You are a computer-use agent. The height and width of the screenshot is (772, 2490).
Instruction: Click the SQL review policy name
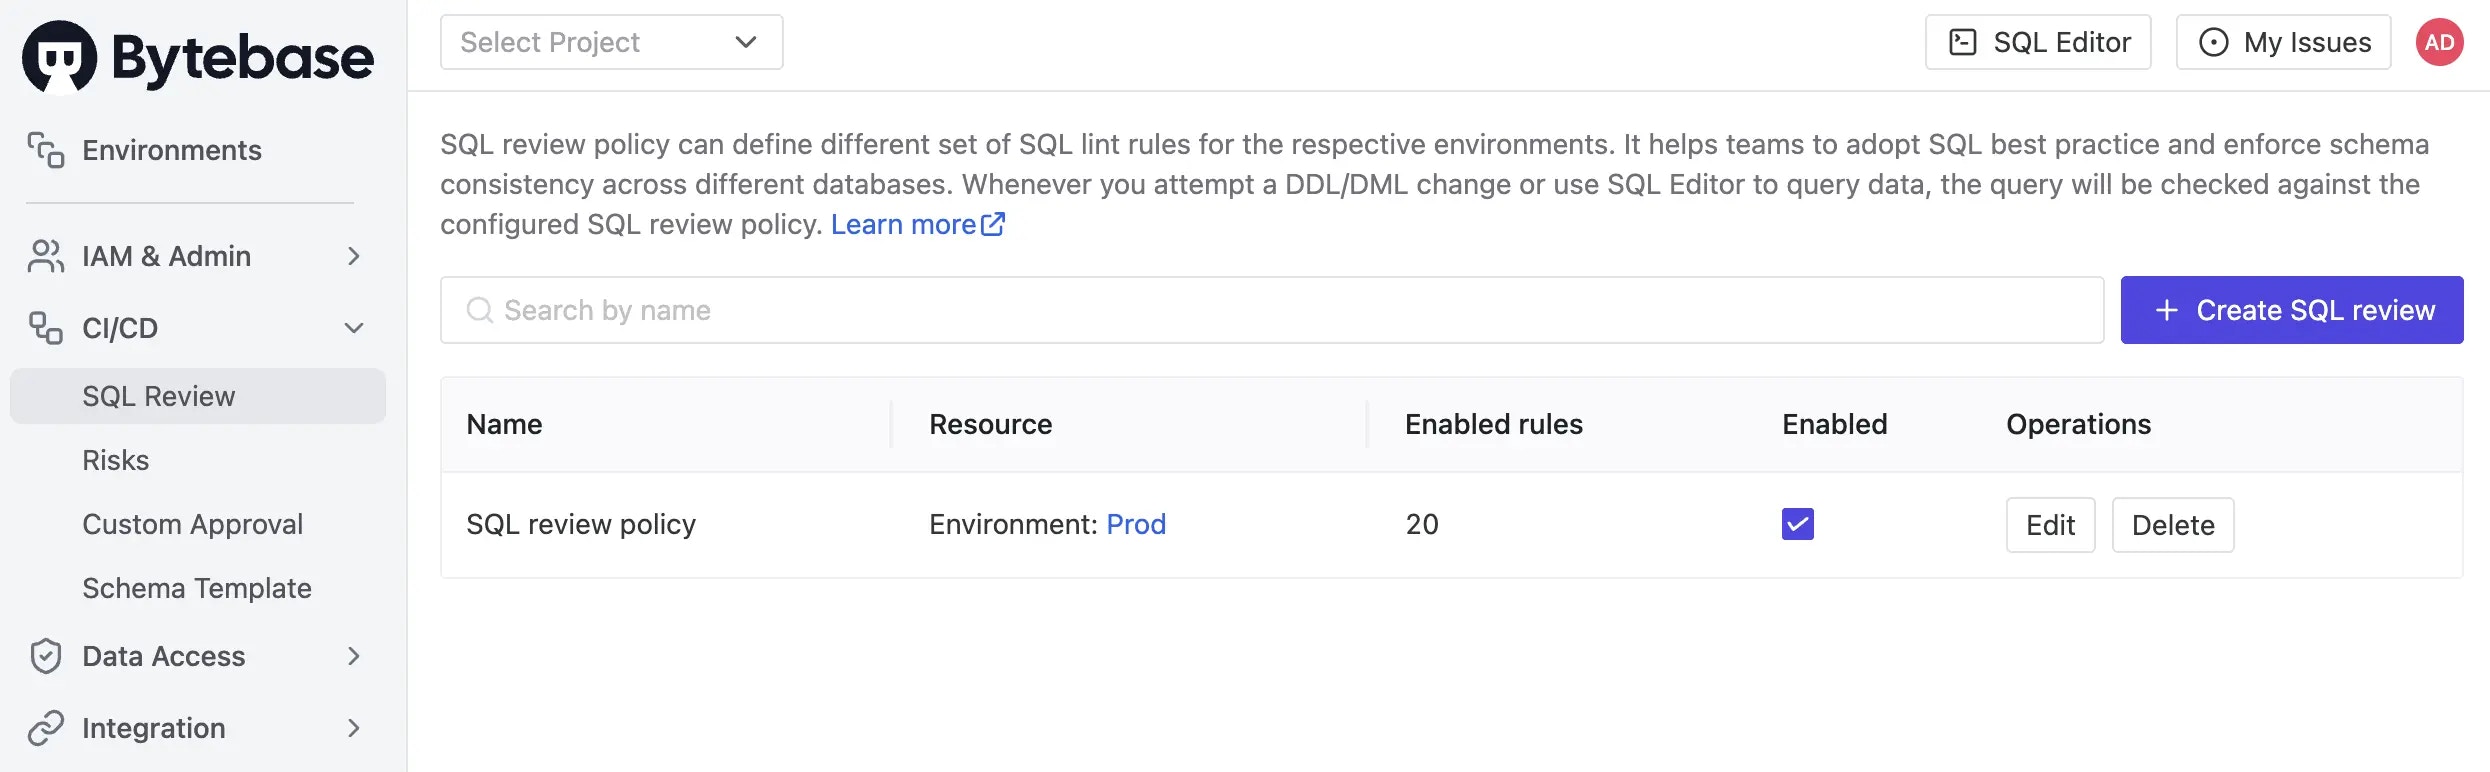point(581,524)
